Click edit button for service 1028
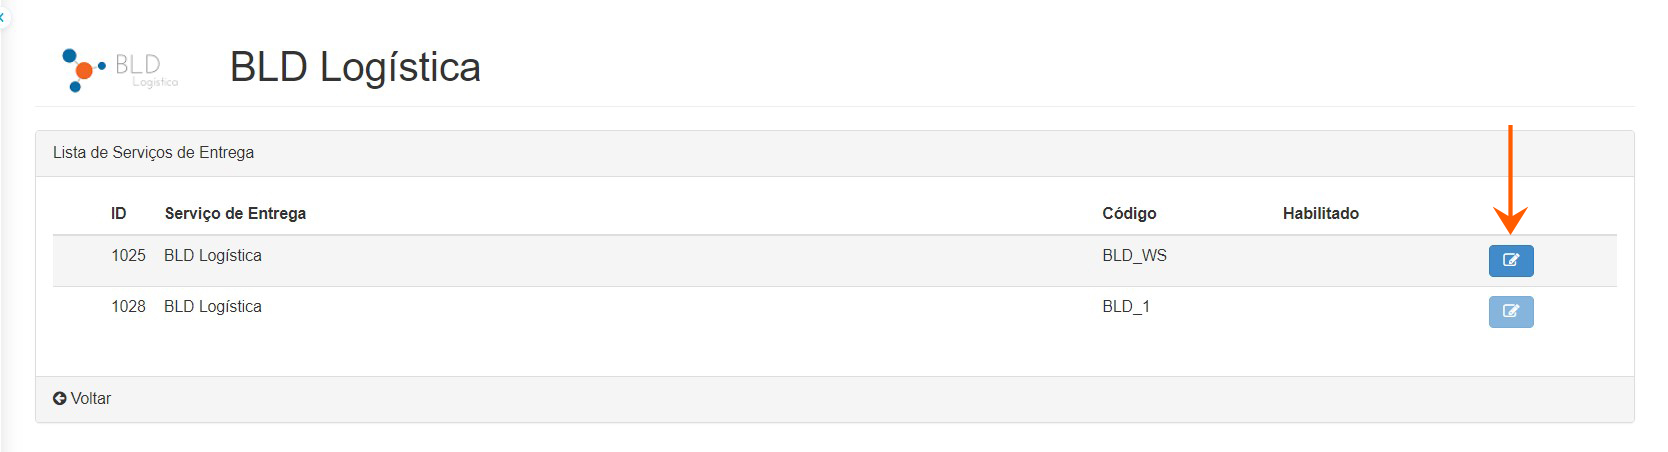 [1510, 312]
